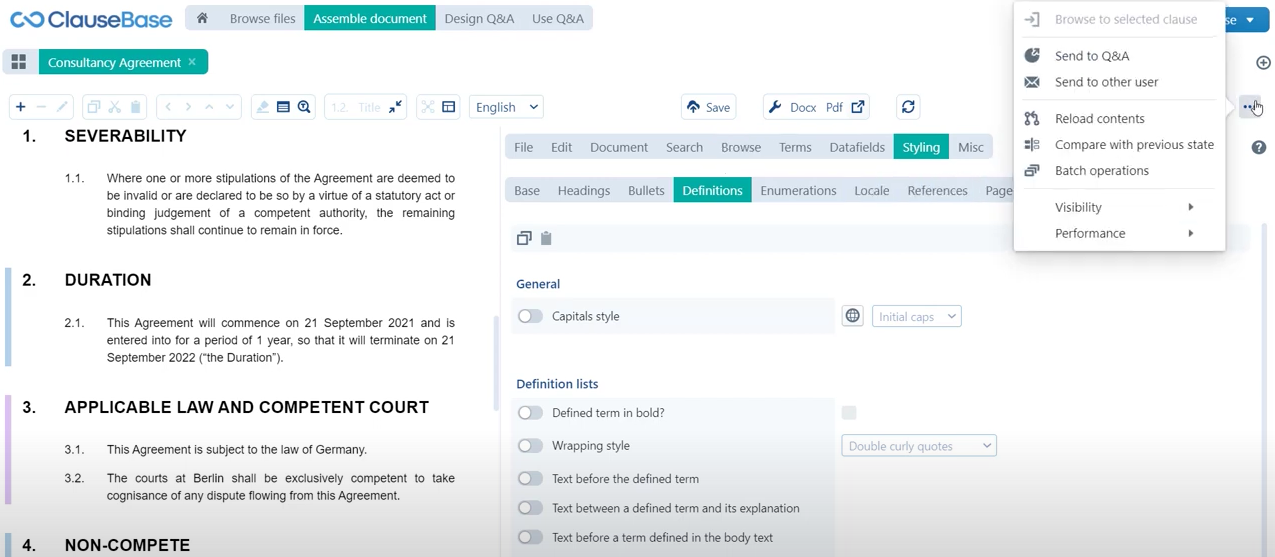Turn on the Wrapping style toggle
1275x557 pixels.
tap(530, 446)
